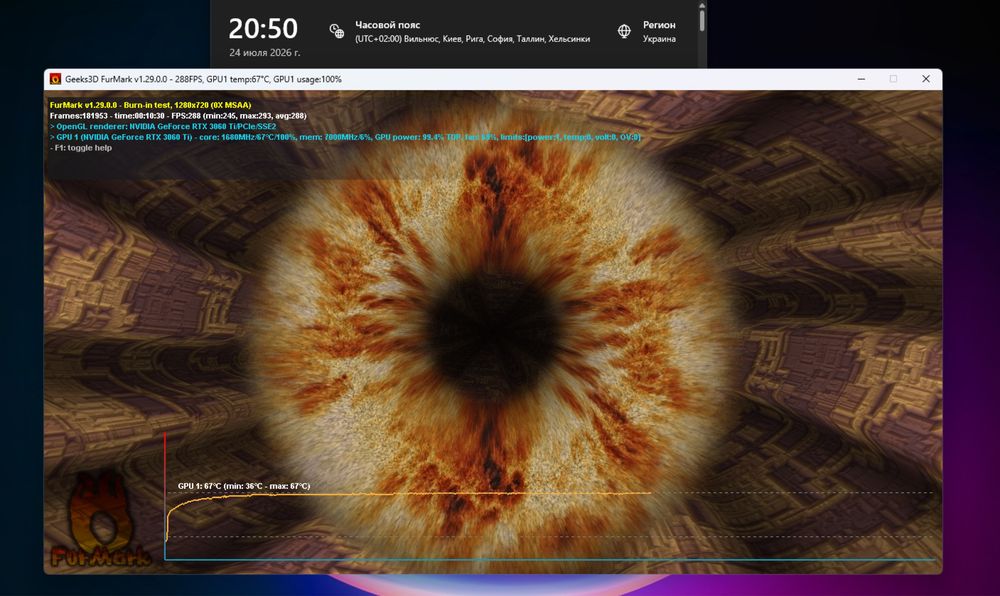Click the 20:50 clock display
The width and height of the screenshot is (1000, 596).
[263, 29]
